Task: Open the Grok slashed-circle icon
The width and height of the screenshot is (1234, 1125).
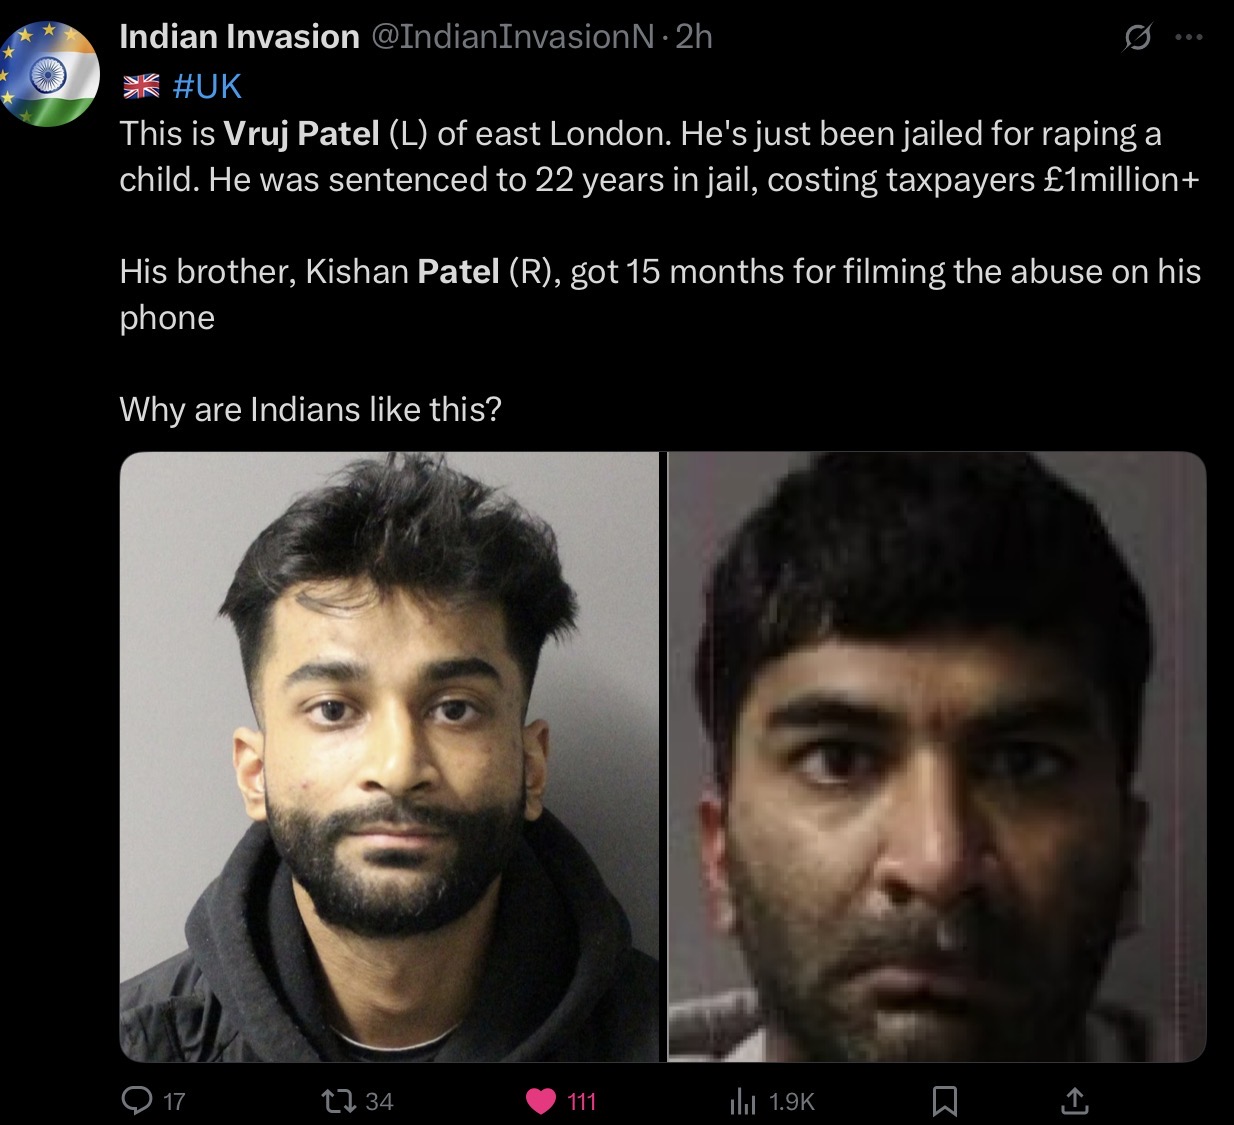Action: coord(1137,38)
